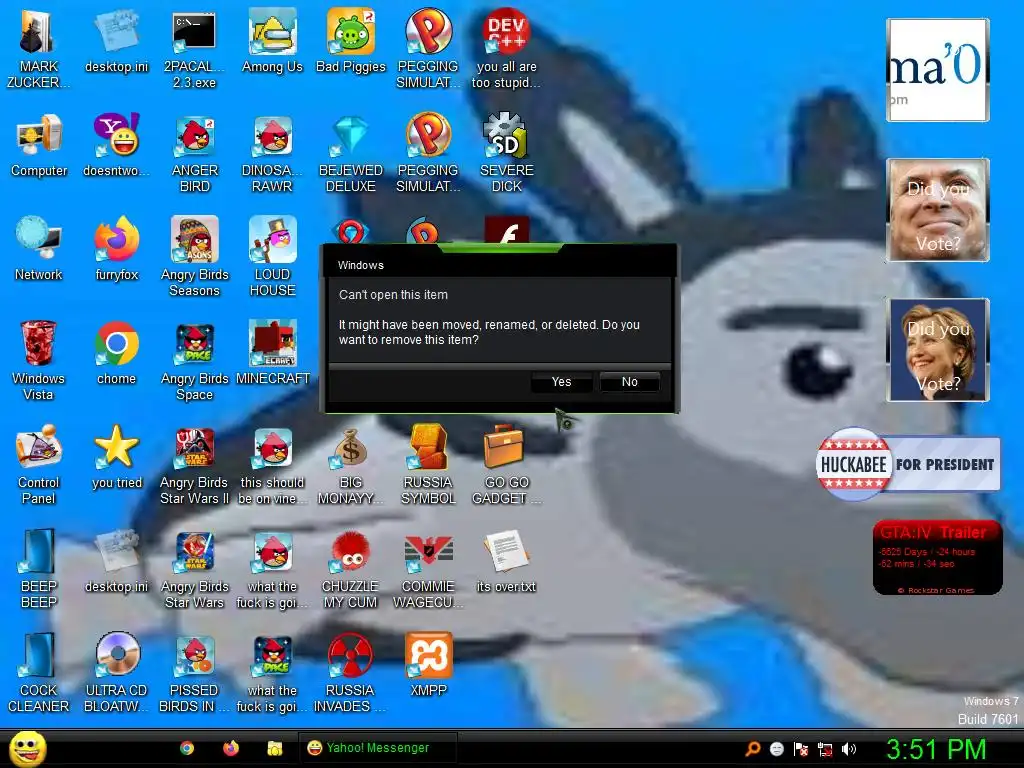Select the LOUD HOUSE desktop icon
Viewport: 1024px width, 768px height.
pyautogui.click(x=272, y=257)
